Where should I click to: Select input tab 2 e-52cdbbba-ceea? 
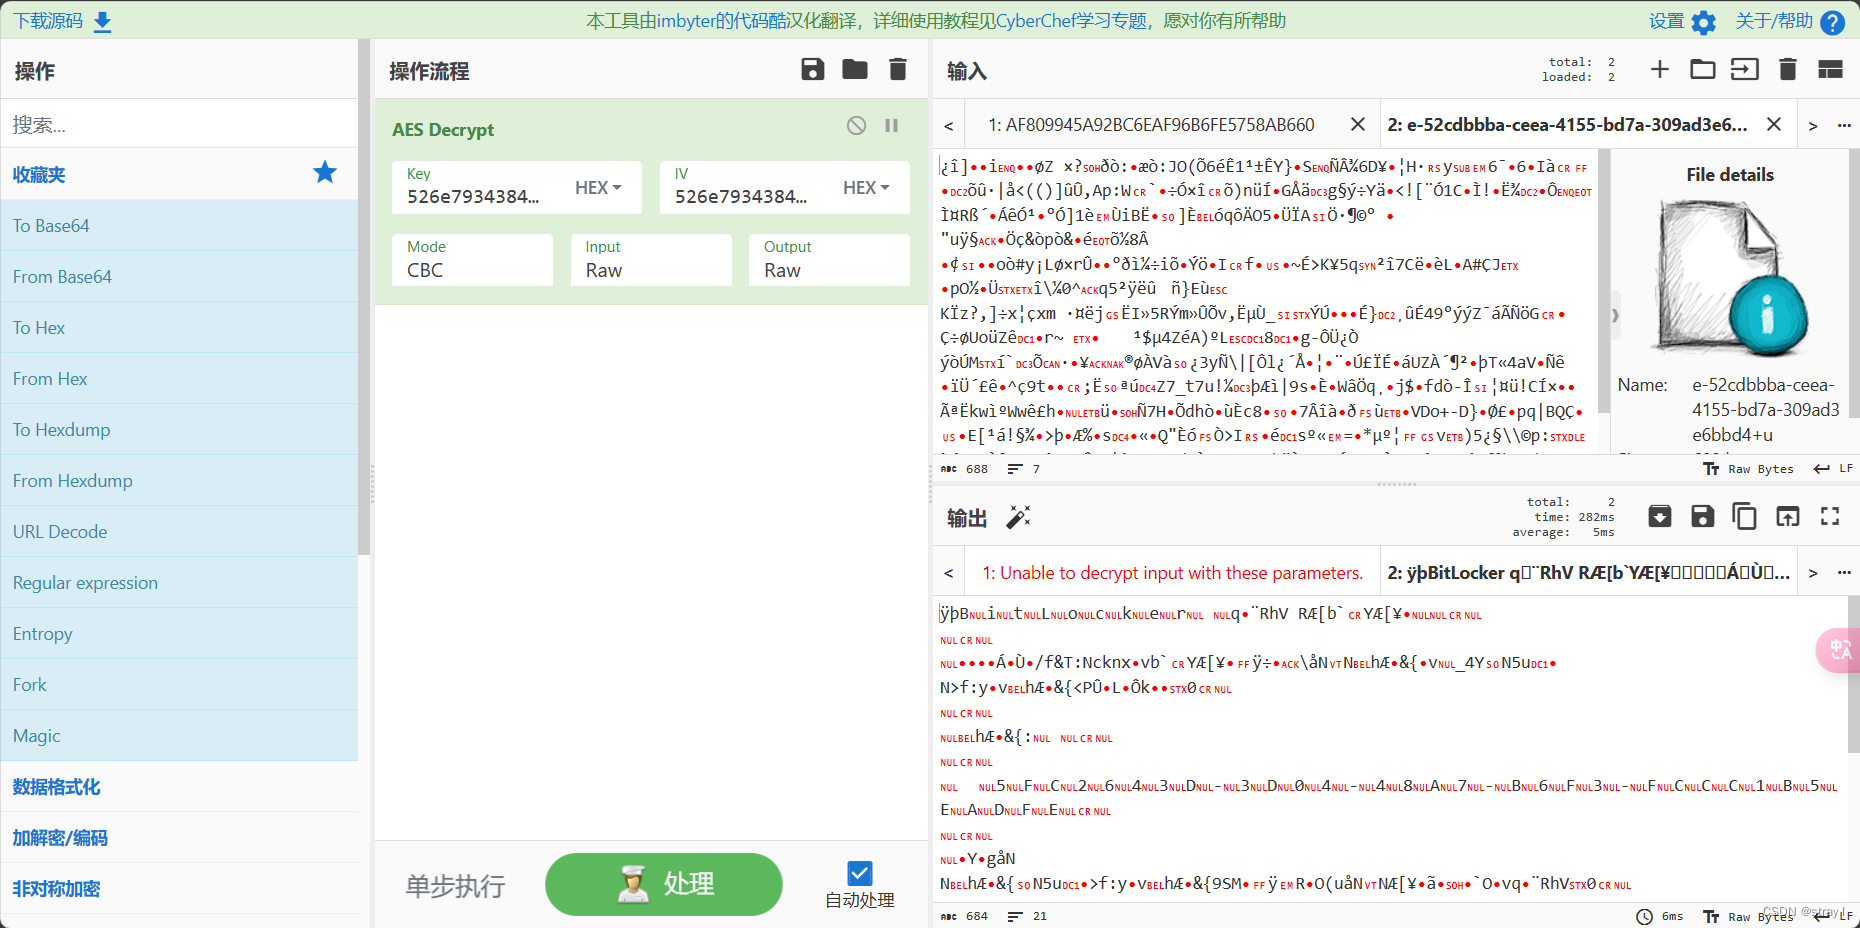point(1567,125)
